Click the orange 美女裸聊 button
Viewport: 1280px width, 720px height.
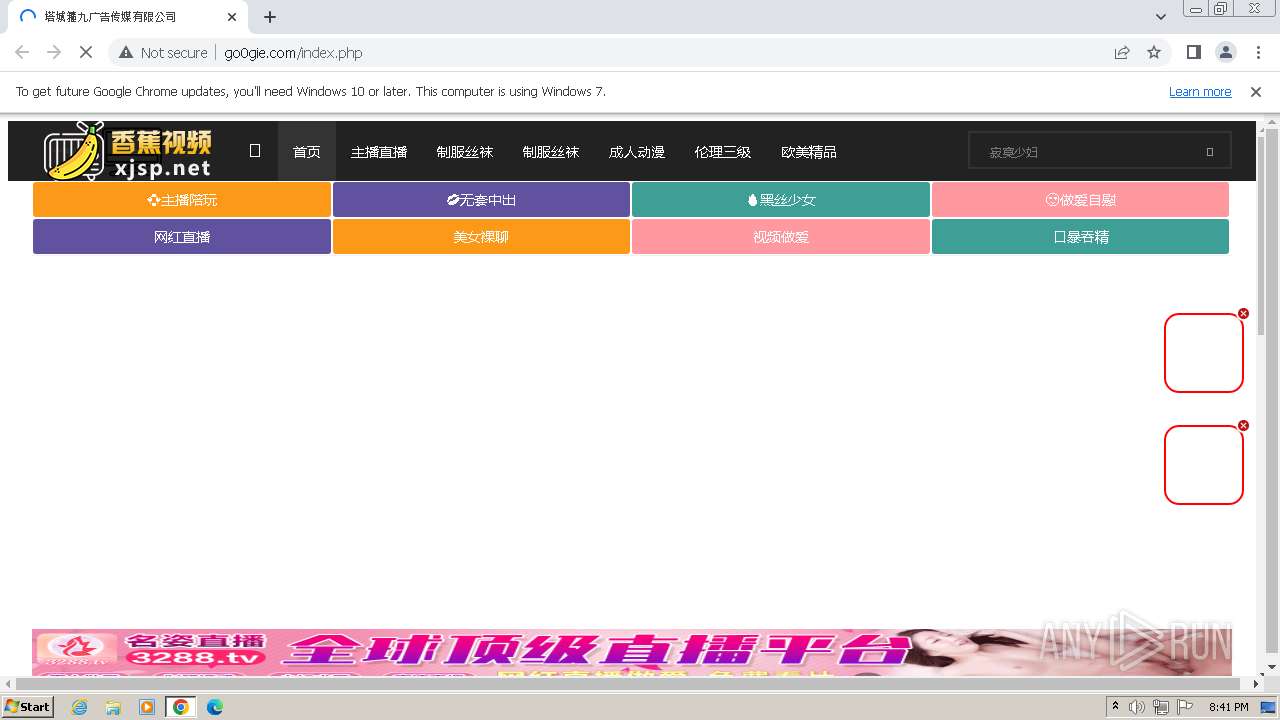pyautogui.click(x=481, y=237)
